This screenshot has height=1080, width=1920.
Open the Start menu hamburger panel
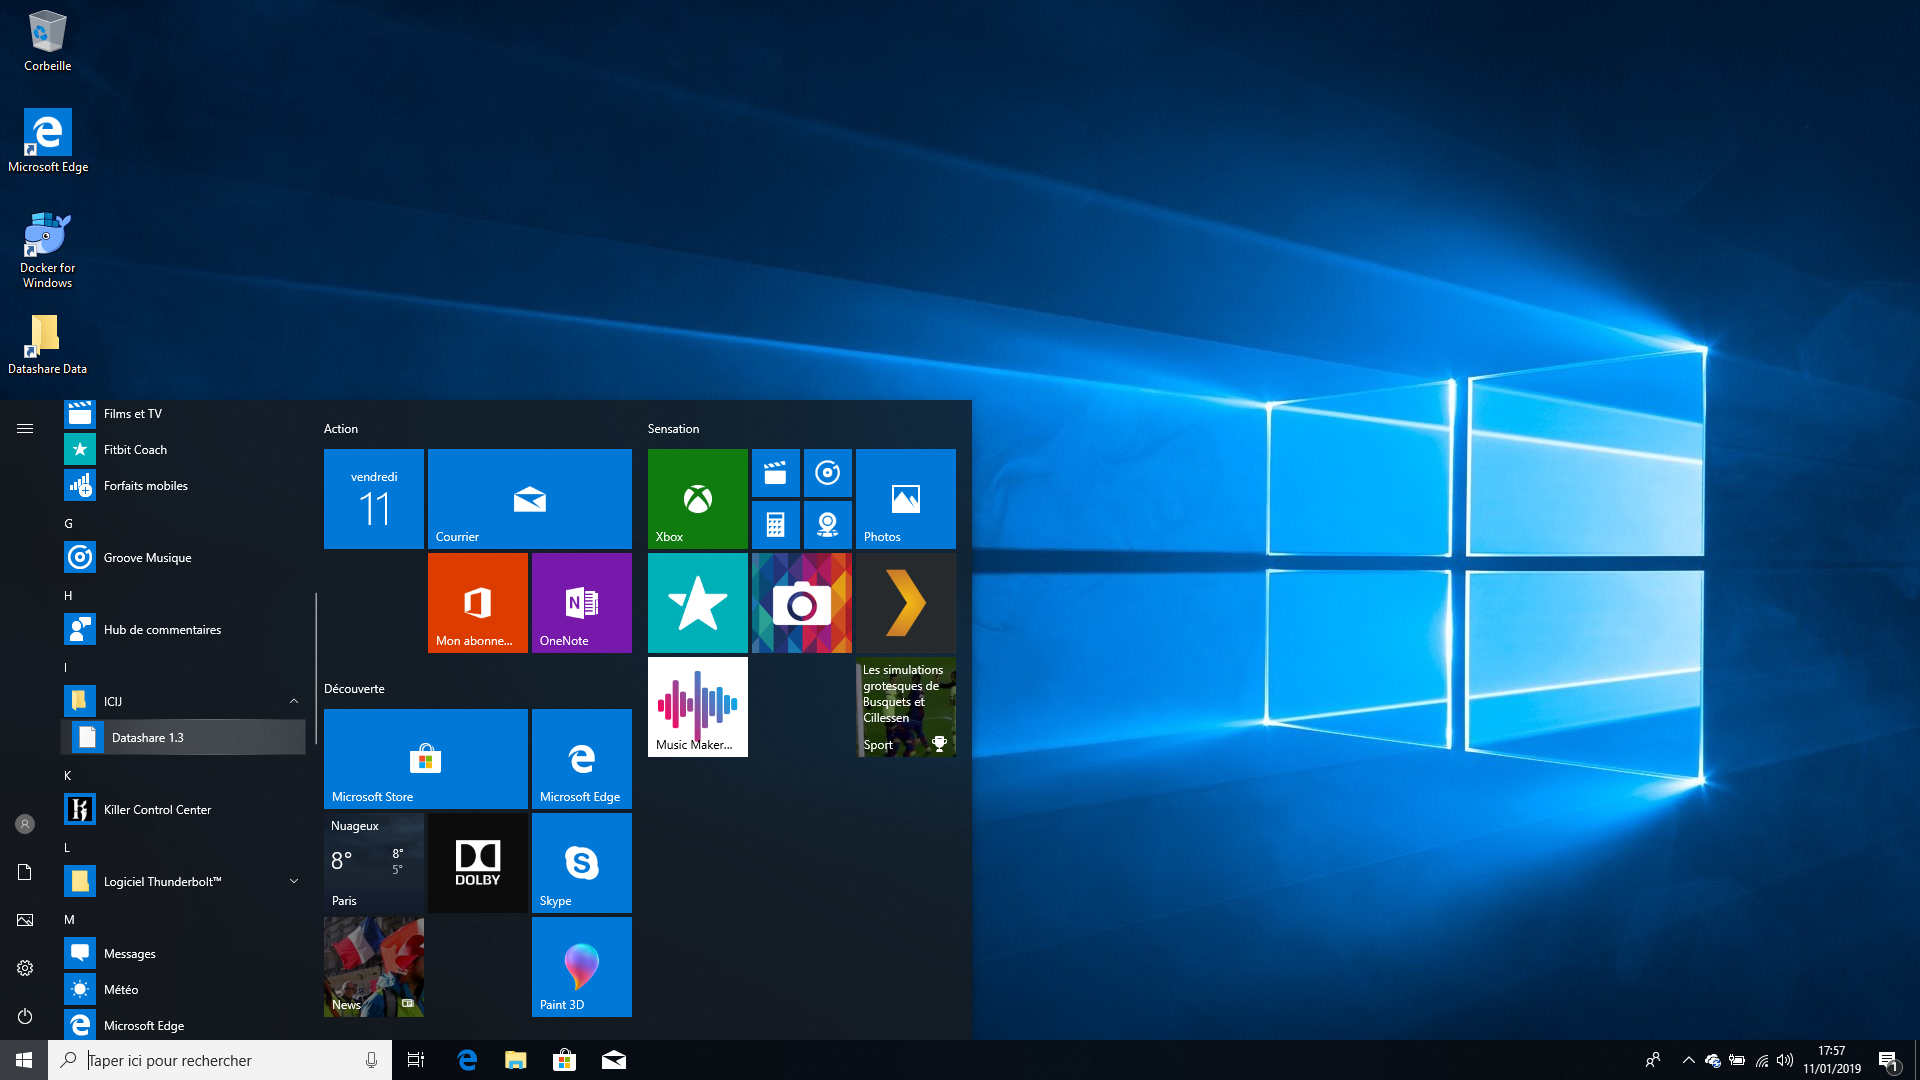25,428
